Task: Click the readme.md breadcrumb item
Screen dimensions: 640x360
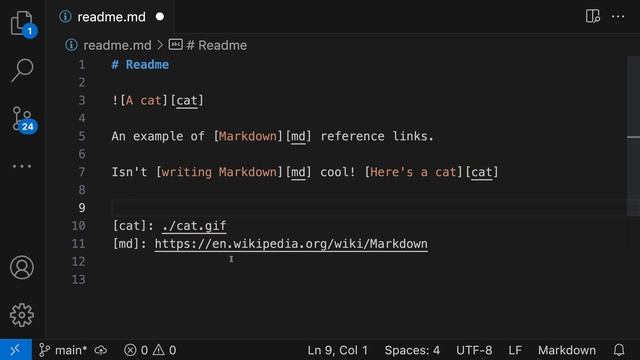Action: (x=109, y=45)
